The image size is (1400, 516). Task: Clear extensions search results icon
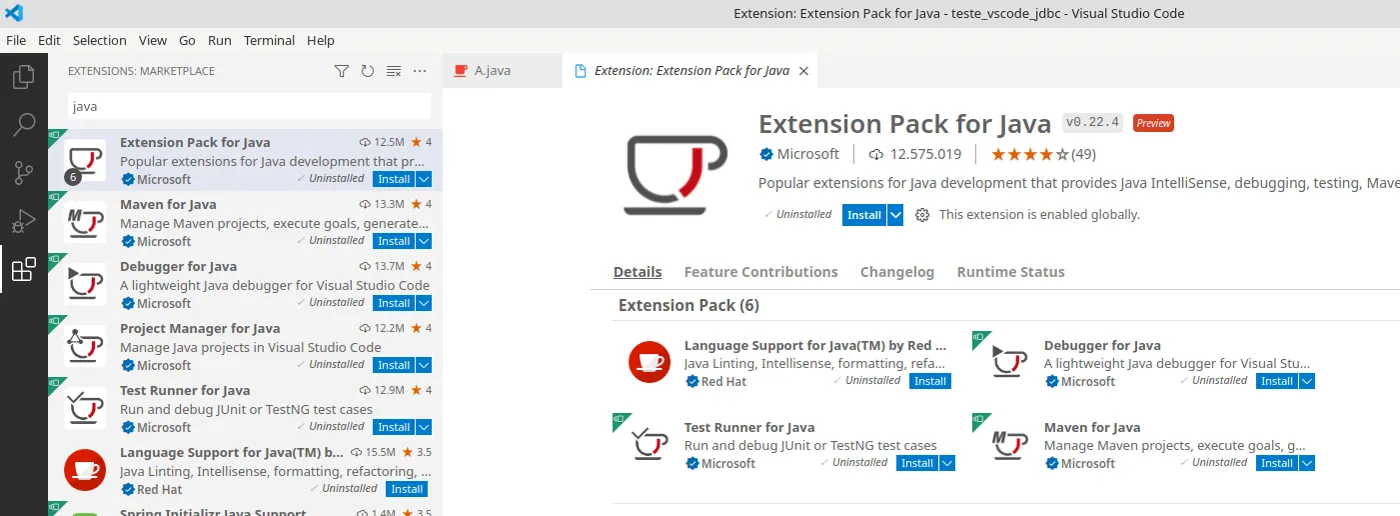(x=394, y=71)
